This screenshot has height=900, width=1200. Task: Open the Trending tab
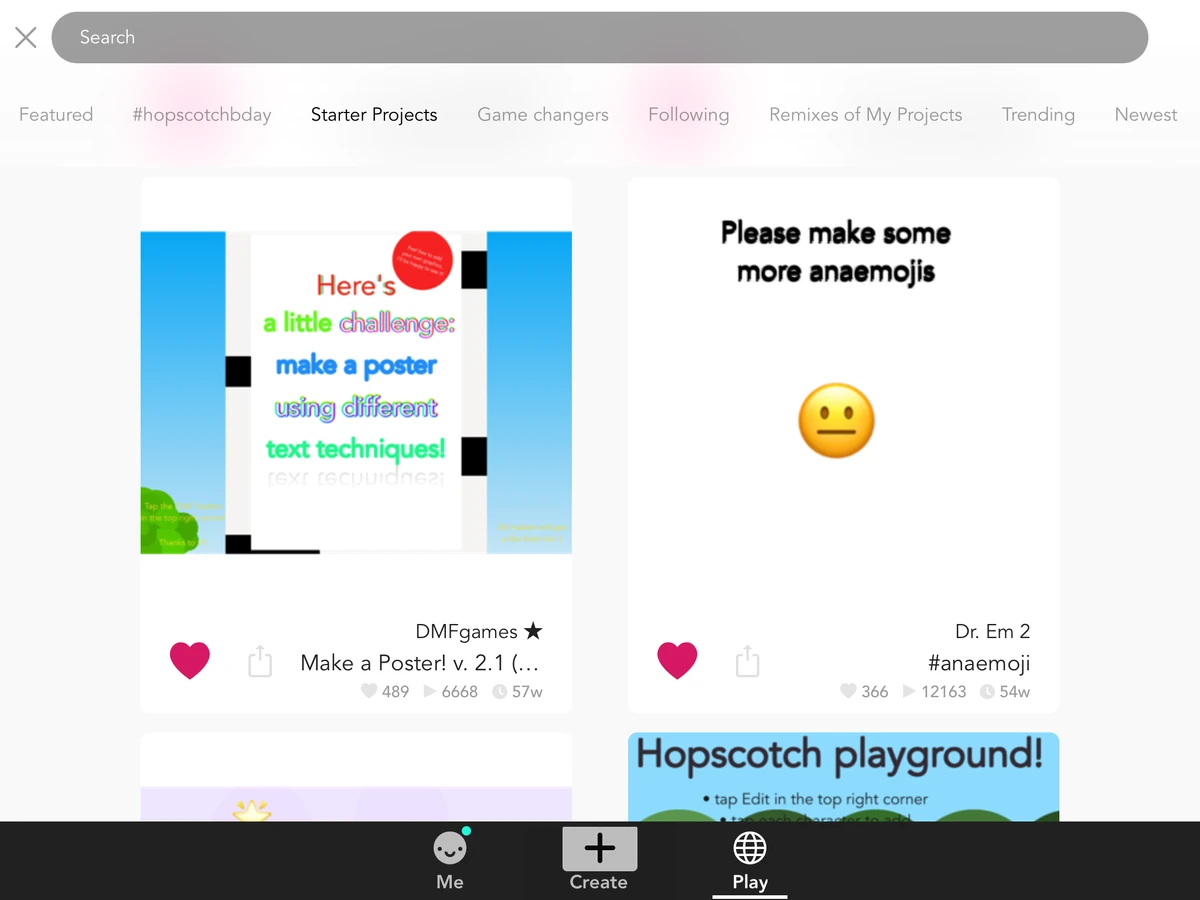(x=1038, y=115)
